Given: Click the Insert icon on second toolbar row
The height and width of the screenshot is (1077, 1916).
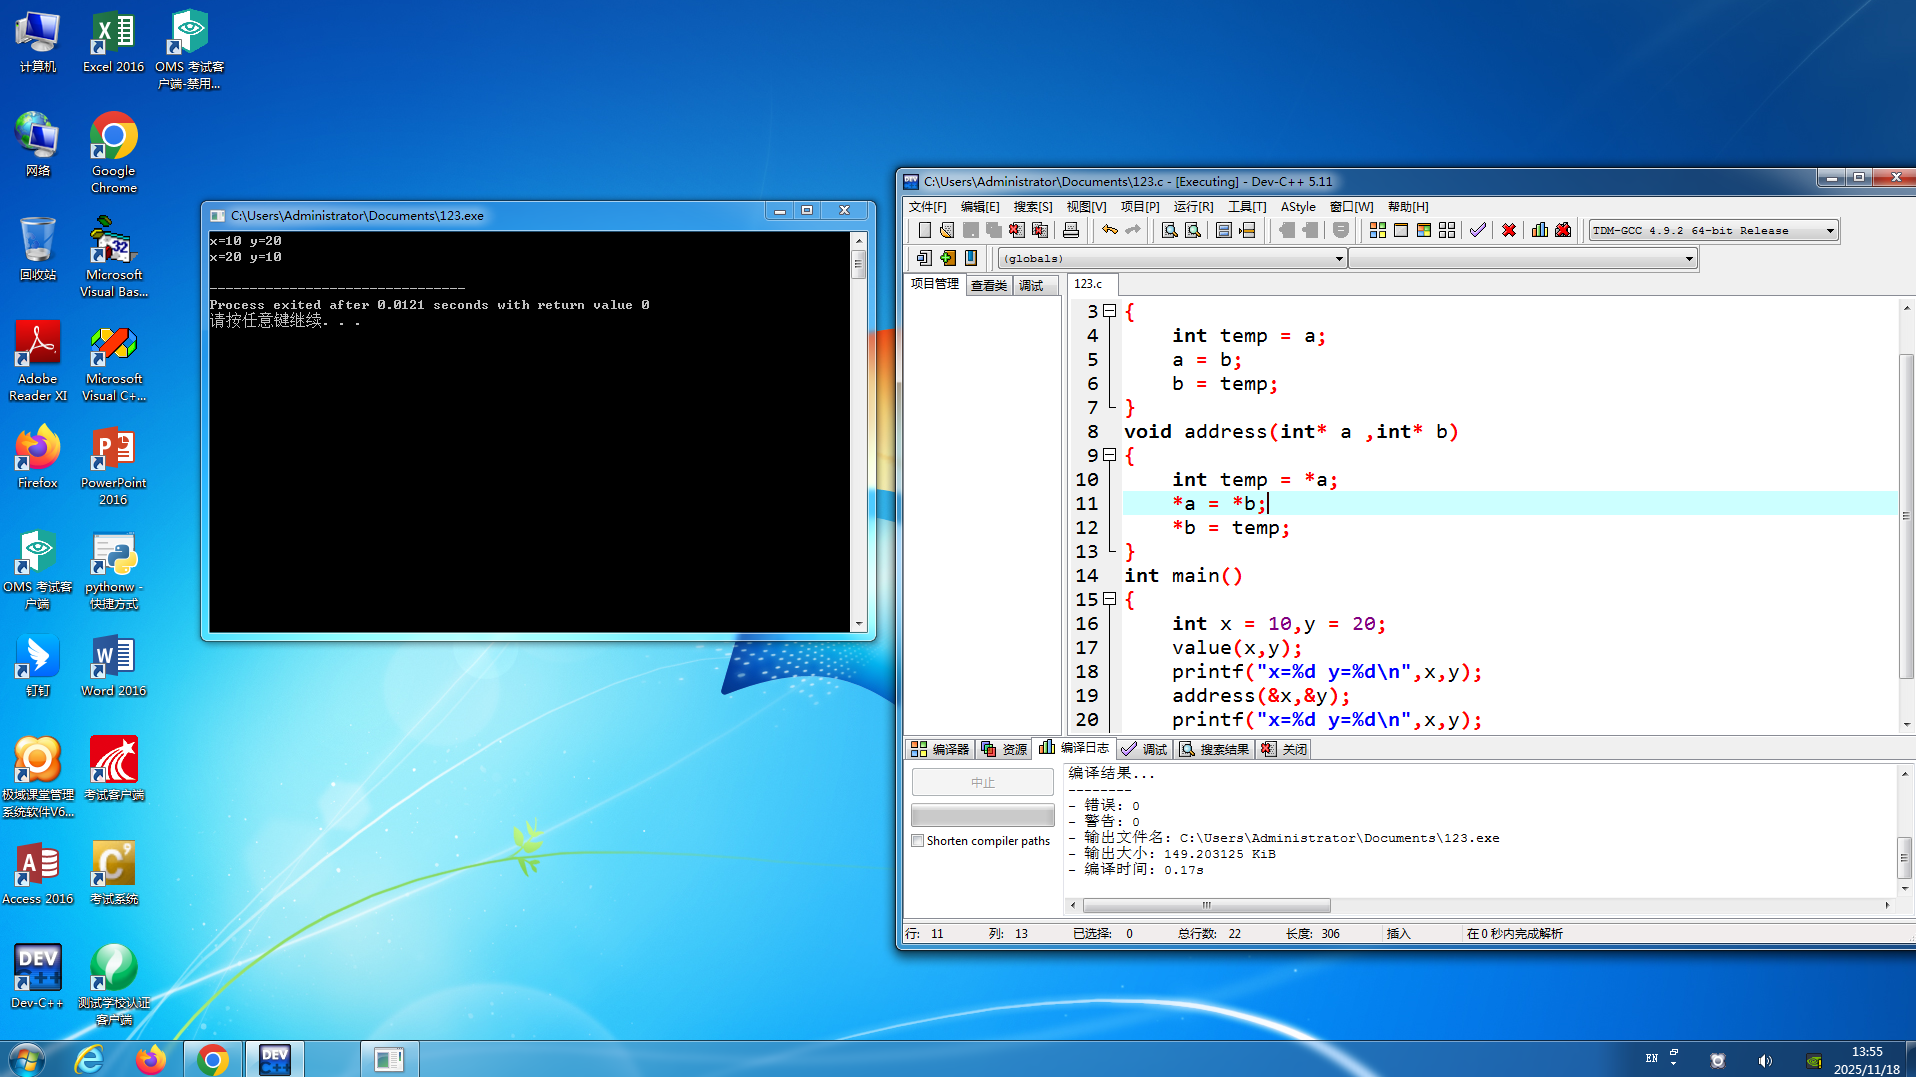Looking at the screenshot, I should pyautogui.click(x=925, y=258).
